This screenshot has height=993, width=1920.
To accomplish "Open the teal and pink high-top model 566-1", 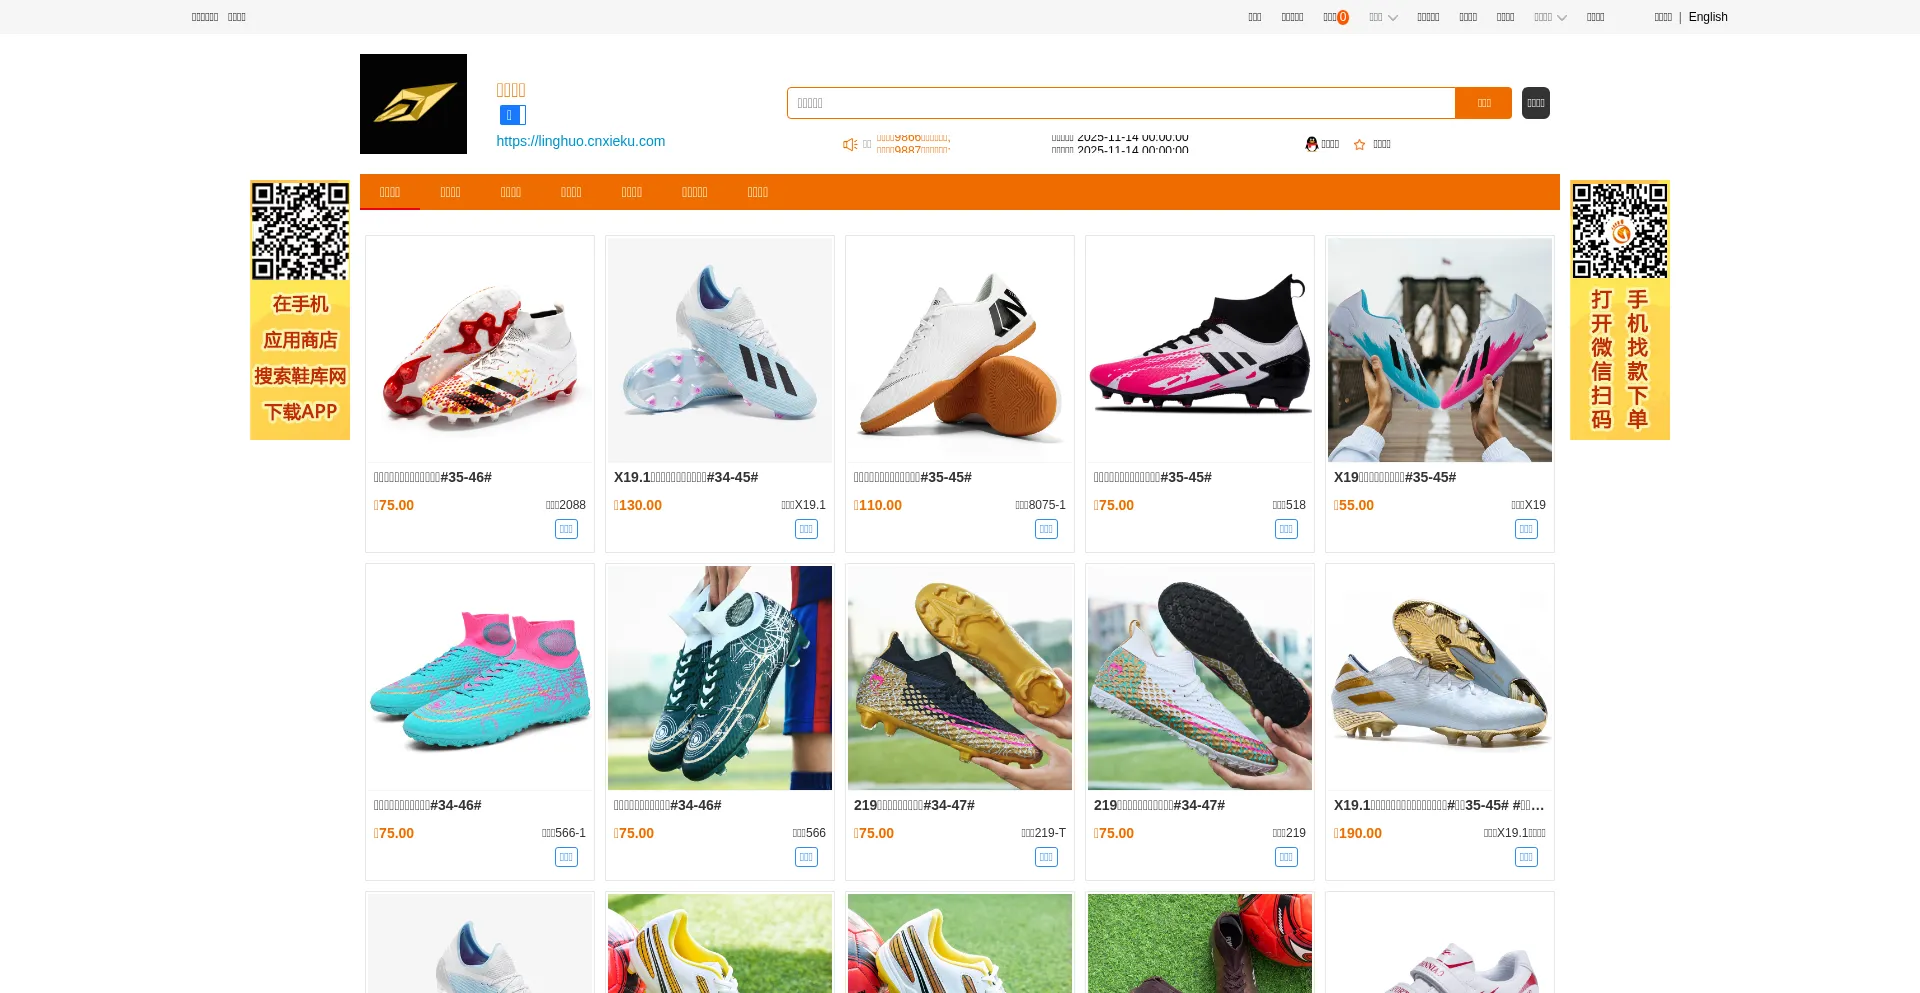I will [479, 678].
